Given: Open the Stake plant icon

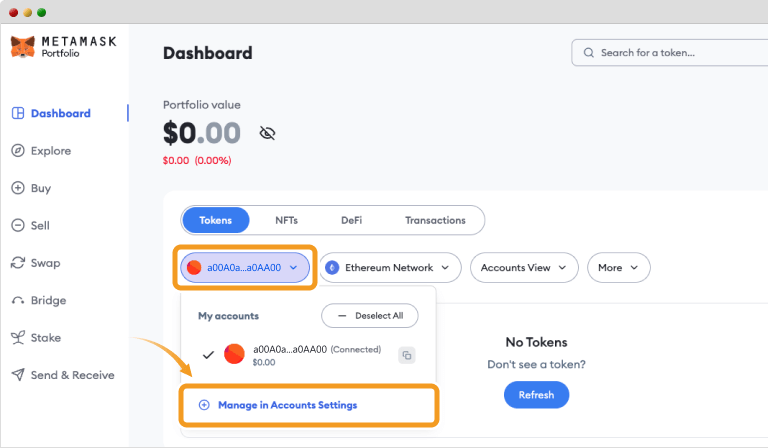Looking at the screenshot, I should click(18, 337).
